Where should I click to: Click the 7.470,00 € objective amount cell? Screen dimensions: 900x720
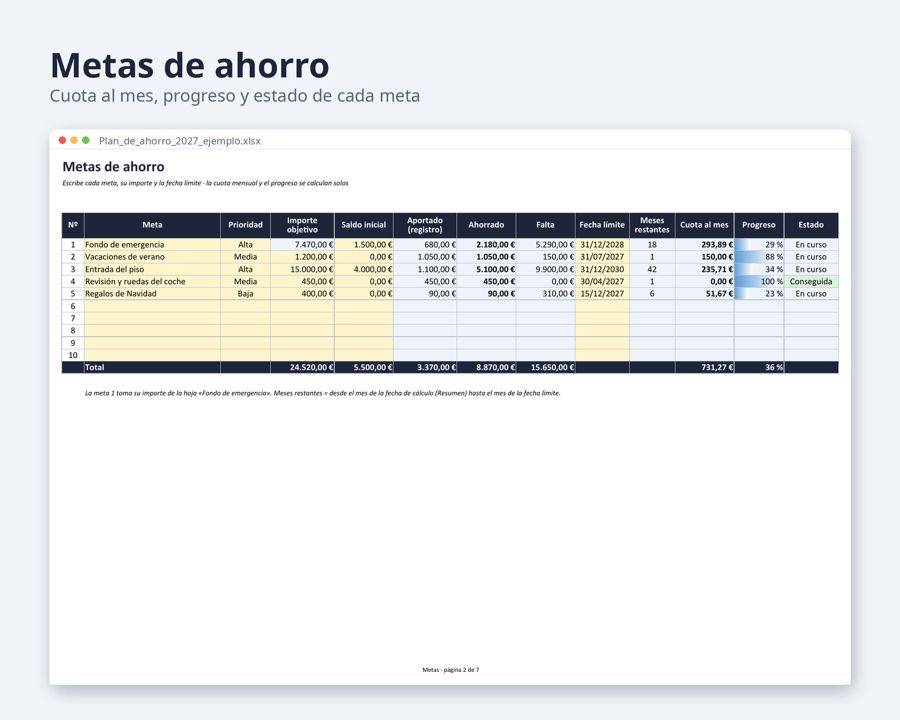pyautogui.click(x=302, y=245)
